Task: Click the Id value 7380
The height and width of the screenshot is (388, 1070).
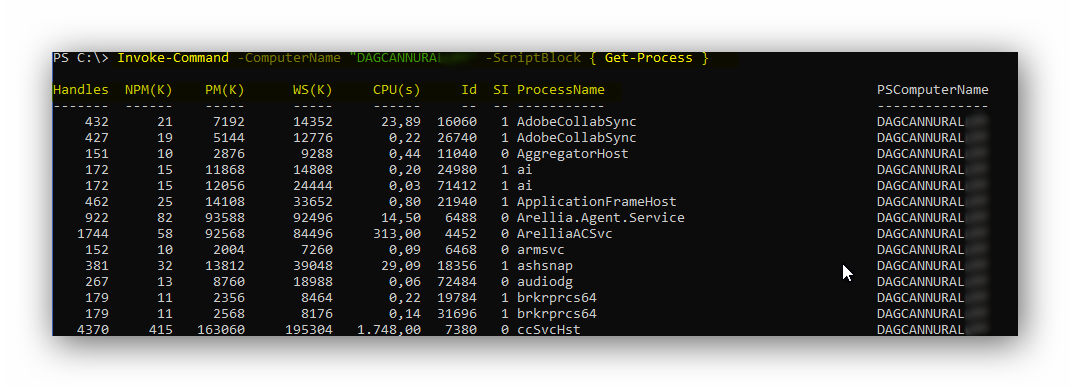Action: point(461,330)
